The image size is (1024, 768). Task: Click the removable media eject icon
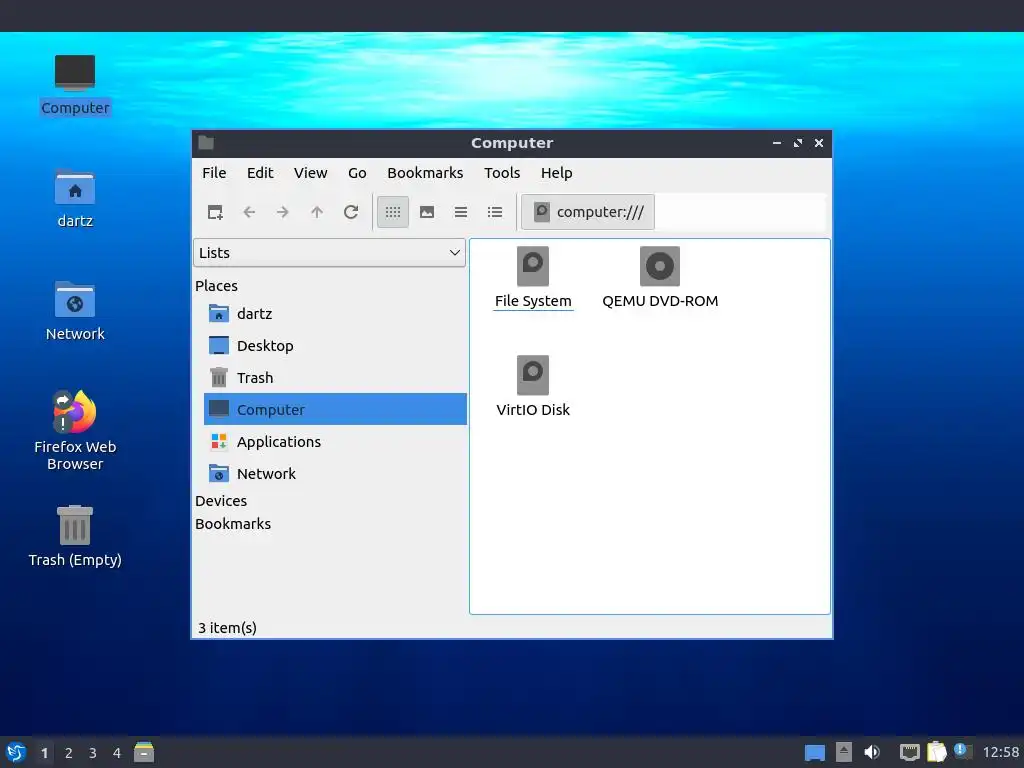point(844,752)
